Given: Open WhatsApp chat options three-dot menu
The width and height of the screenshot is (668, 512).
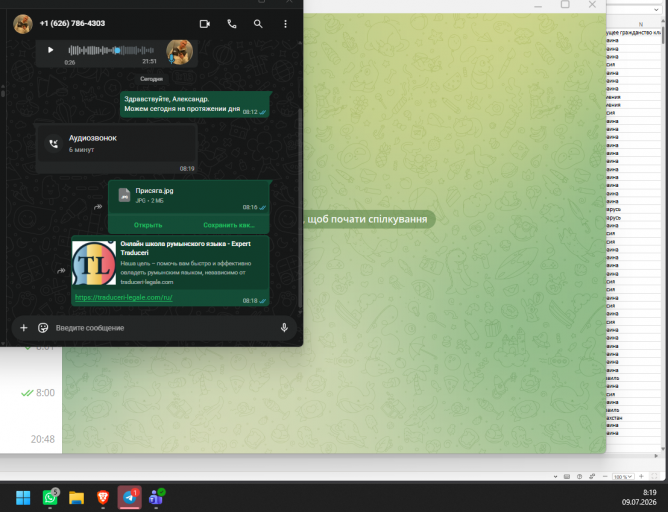Looking at the screenshot, I should 285,24.
